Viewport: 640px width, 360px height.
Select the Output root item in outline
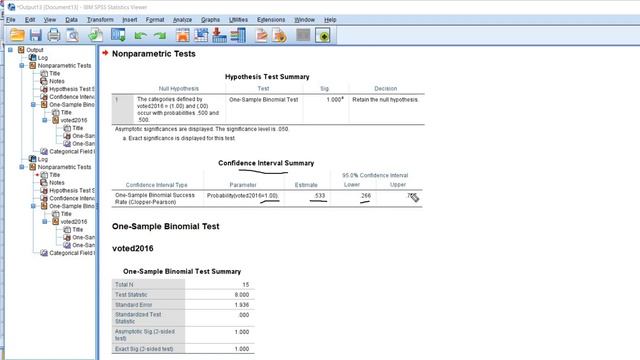pyautogui.click(x=35, y=50)
